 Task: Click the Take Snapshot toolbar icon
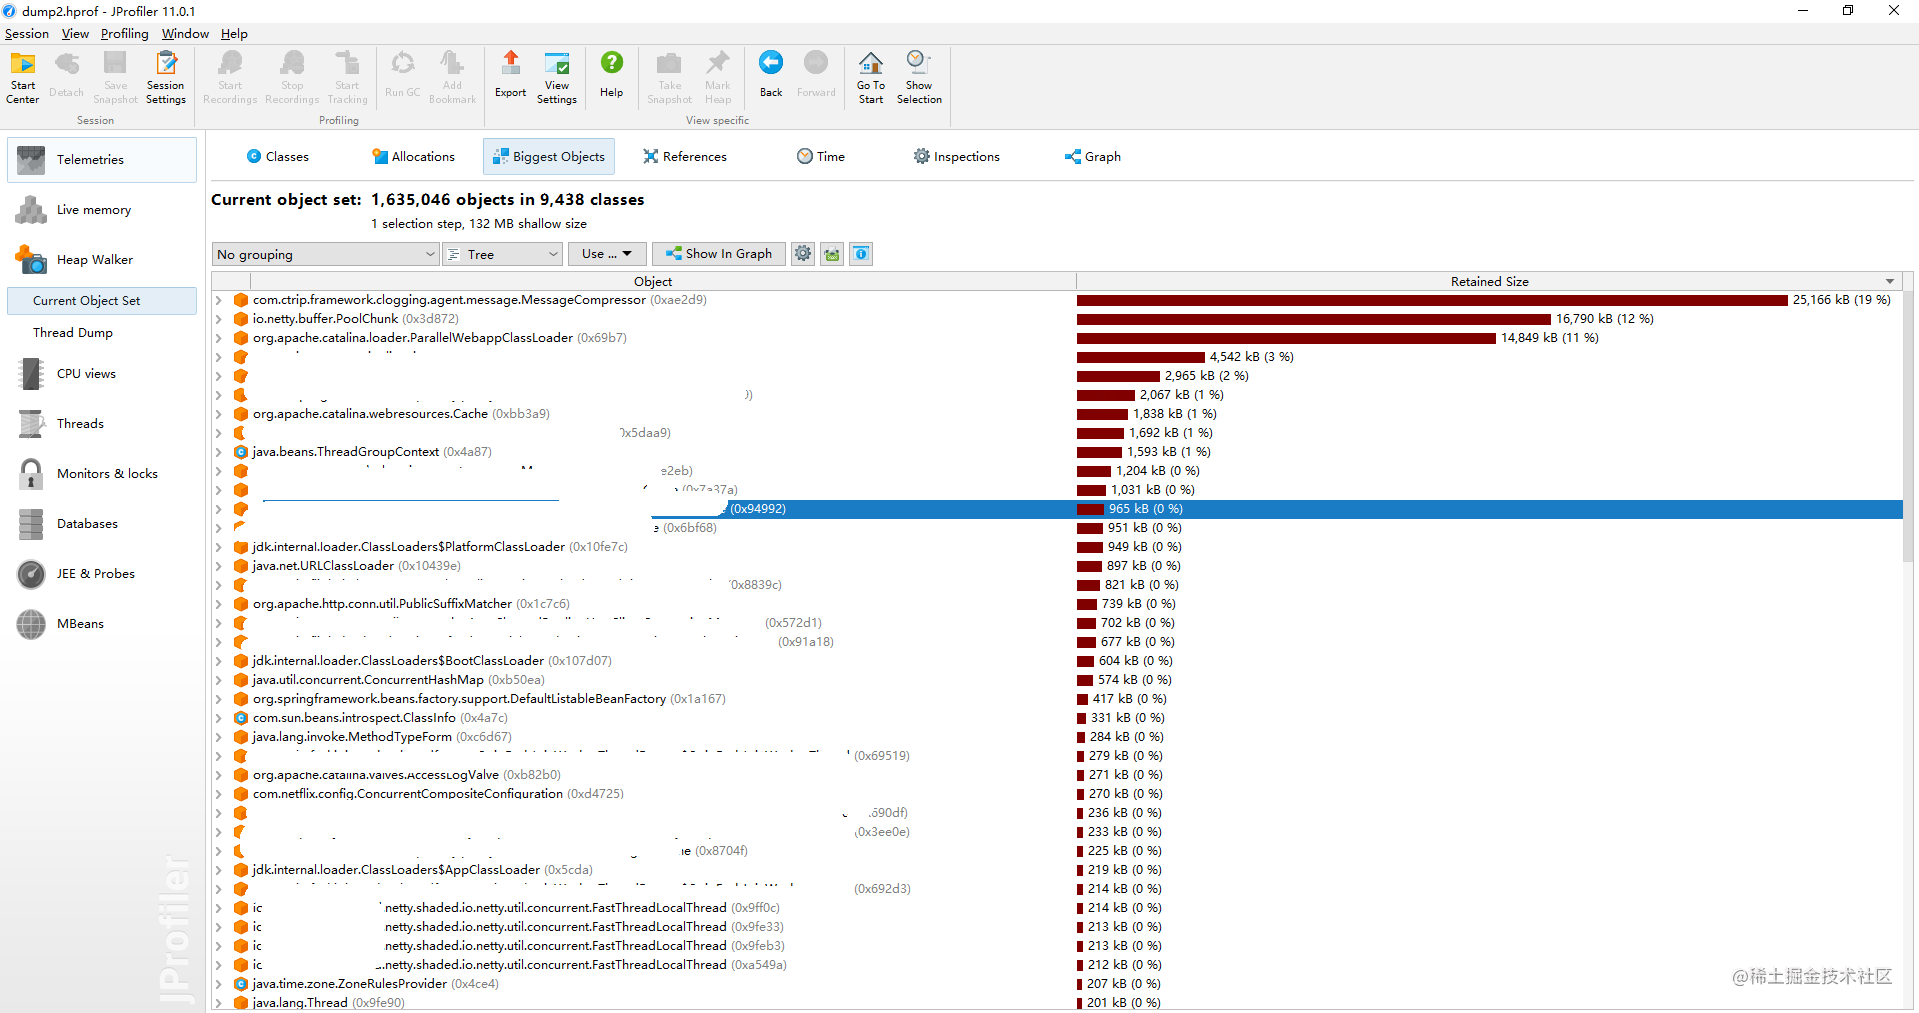(669, 77)
